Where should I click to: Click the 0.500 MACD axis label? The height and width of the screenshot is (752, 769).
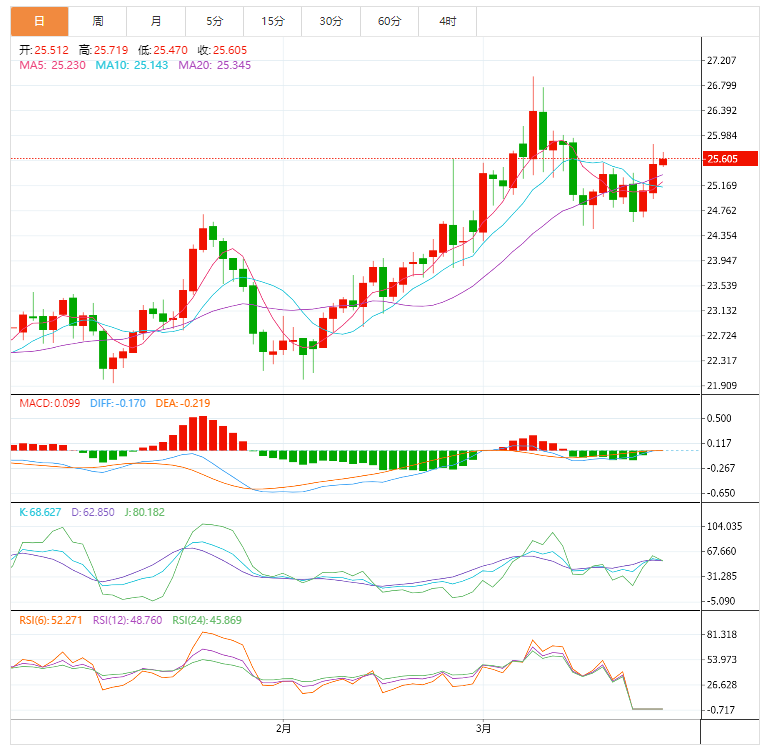tap(719, 418)
